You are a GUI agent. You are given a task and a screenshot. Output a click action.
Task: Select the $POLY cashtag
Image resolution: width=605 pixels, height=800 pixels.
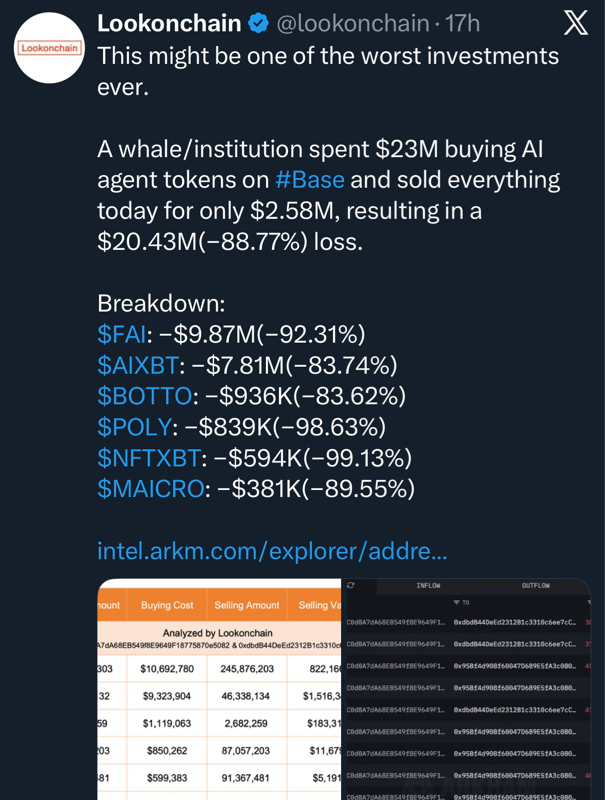[x=134, y=427]
